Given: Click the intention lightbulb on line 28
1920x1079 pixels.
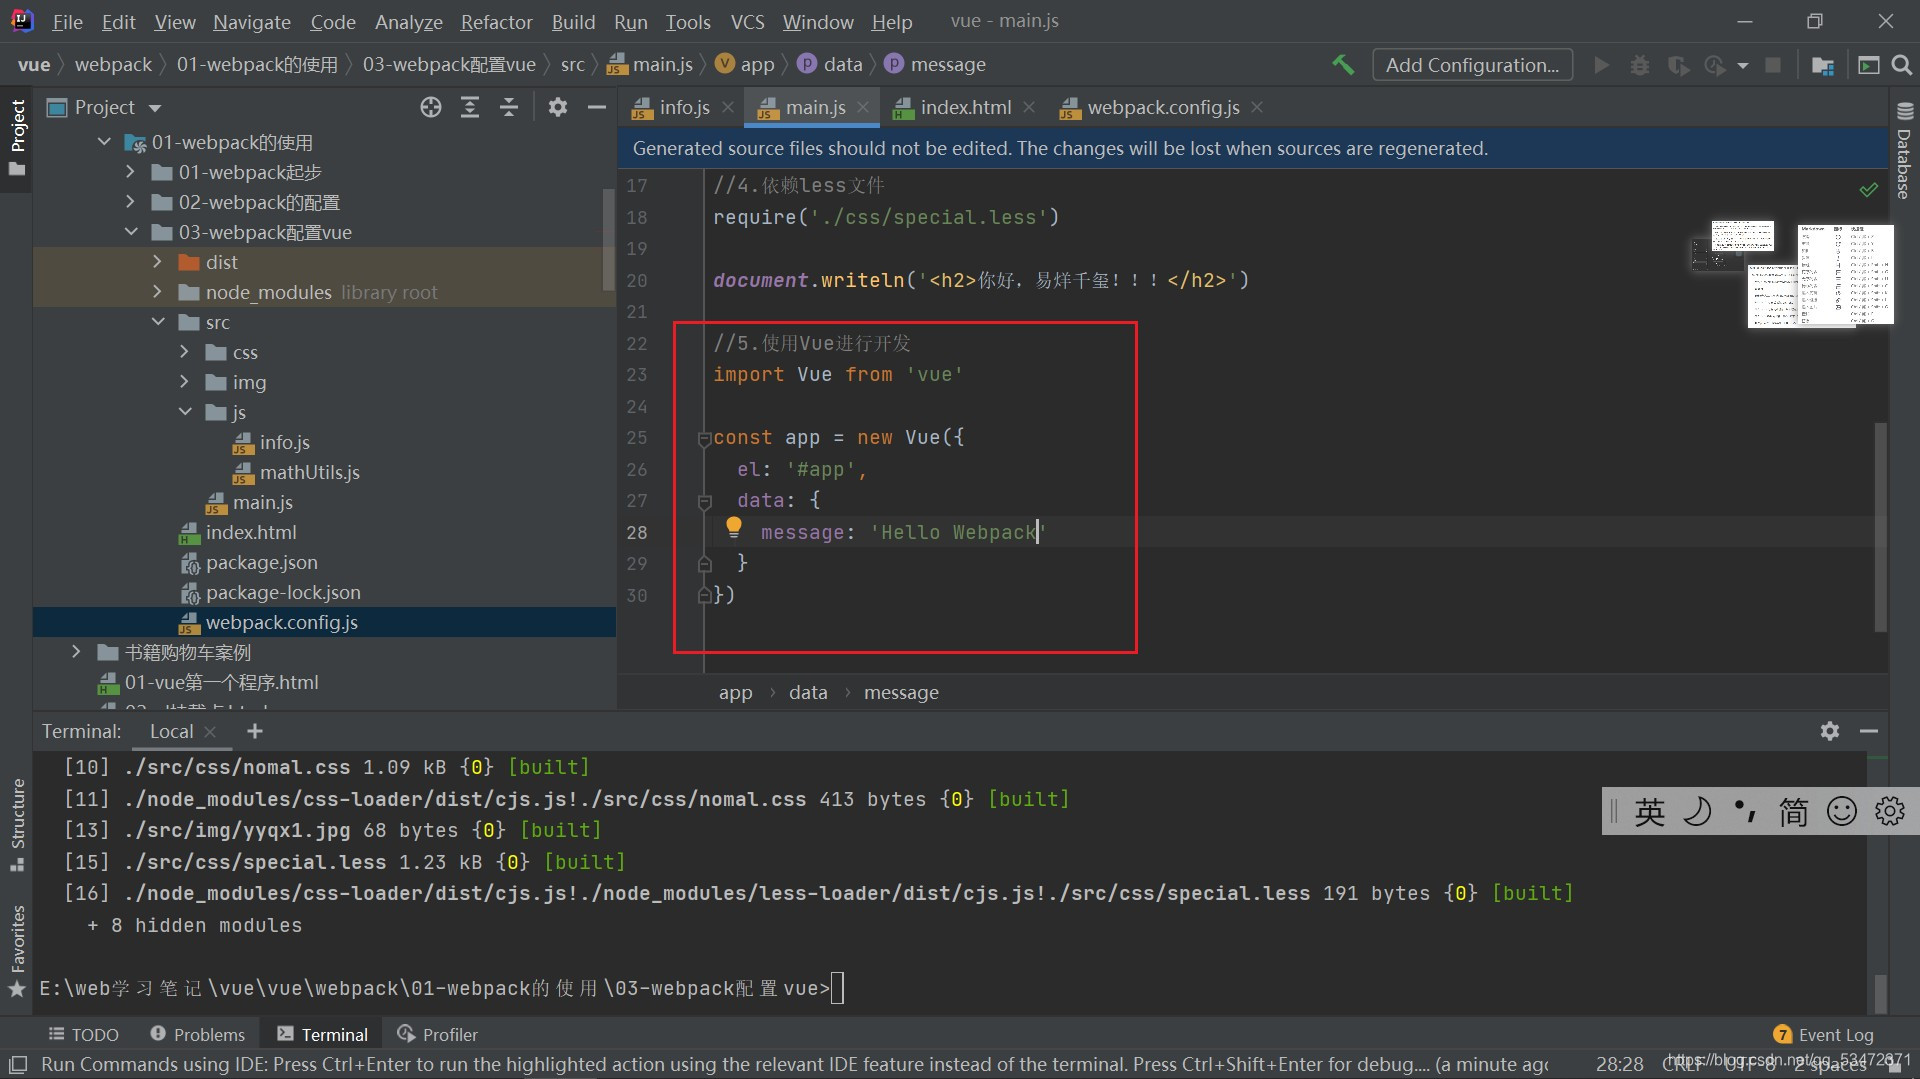Looking at the screenshot, I should pos(734,527).
